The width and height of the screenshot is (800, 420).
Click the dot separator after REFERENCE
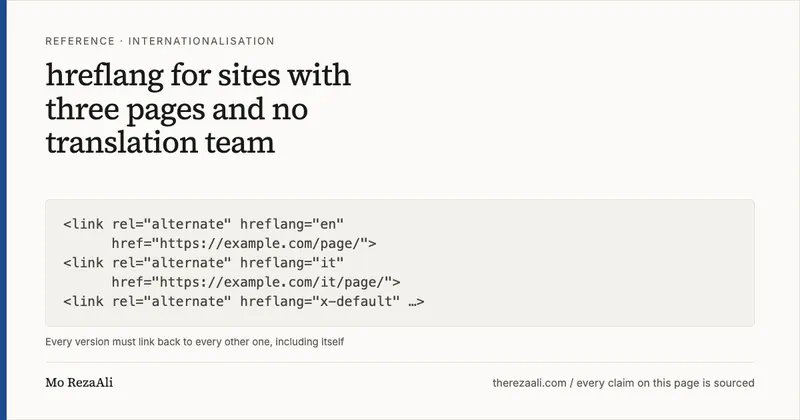tap(121, 41)
